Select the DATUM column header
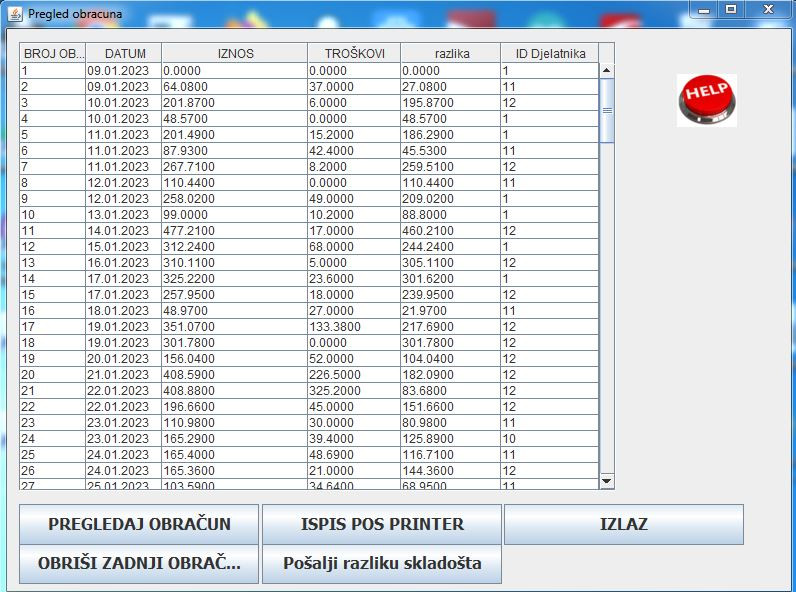 [124, 53]
